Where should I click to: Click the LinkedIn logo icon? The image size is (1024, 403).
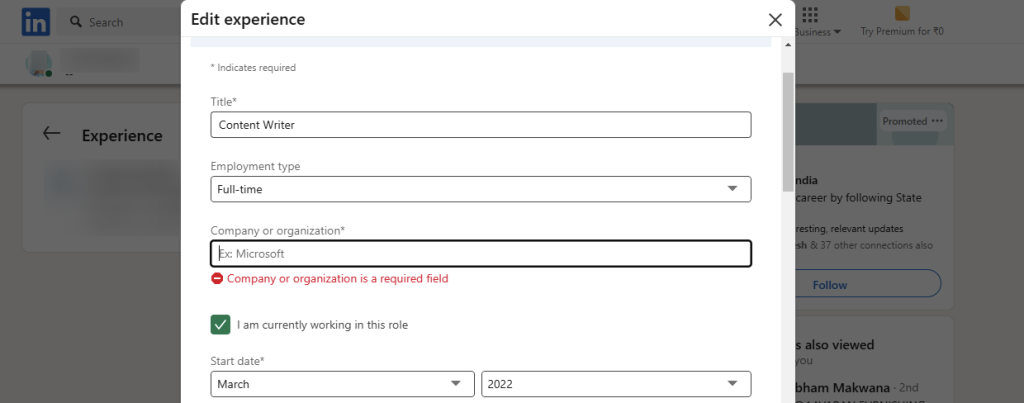click(35, 22)
